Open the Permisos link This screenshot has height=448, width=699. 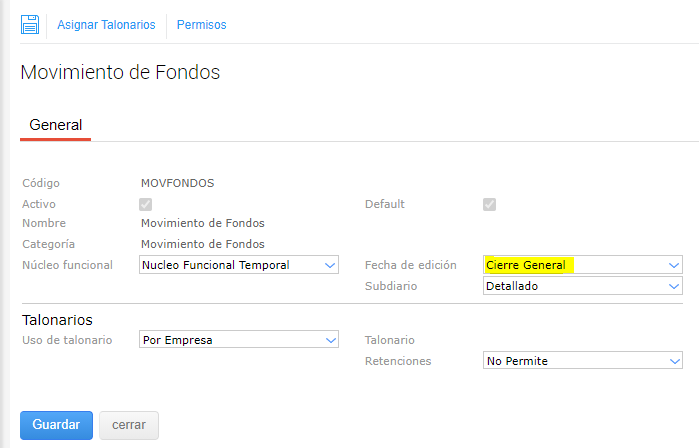tap(201, 25)
